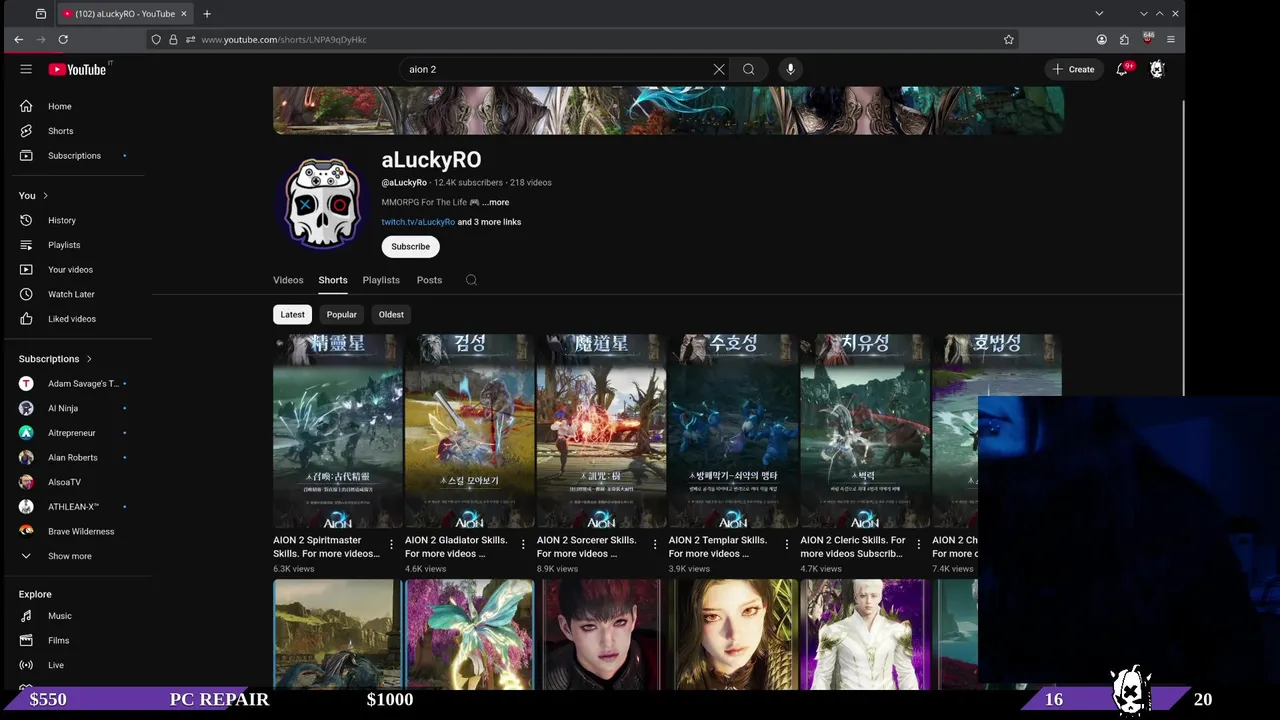
Task: Switch to the Videos tab
Action: [x=288, y=280]
